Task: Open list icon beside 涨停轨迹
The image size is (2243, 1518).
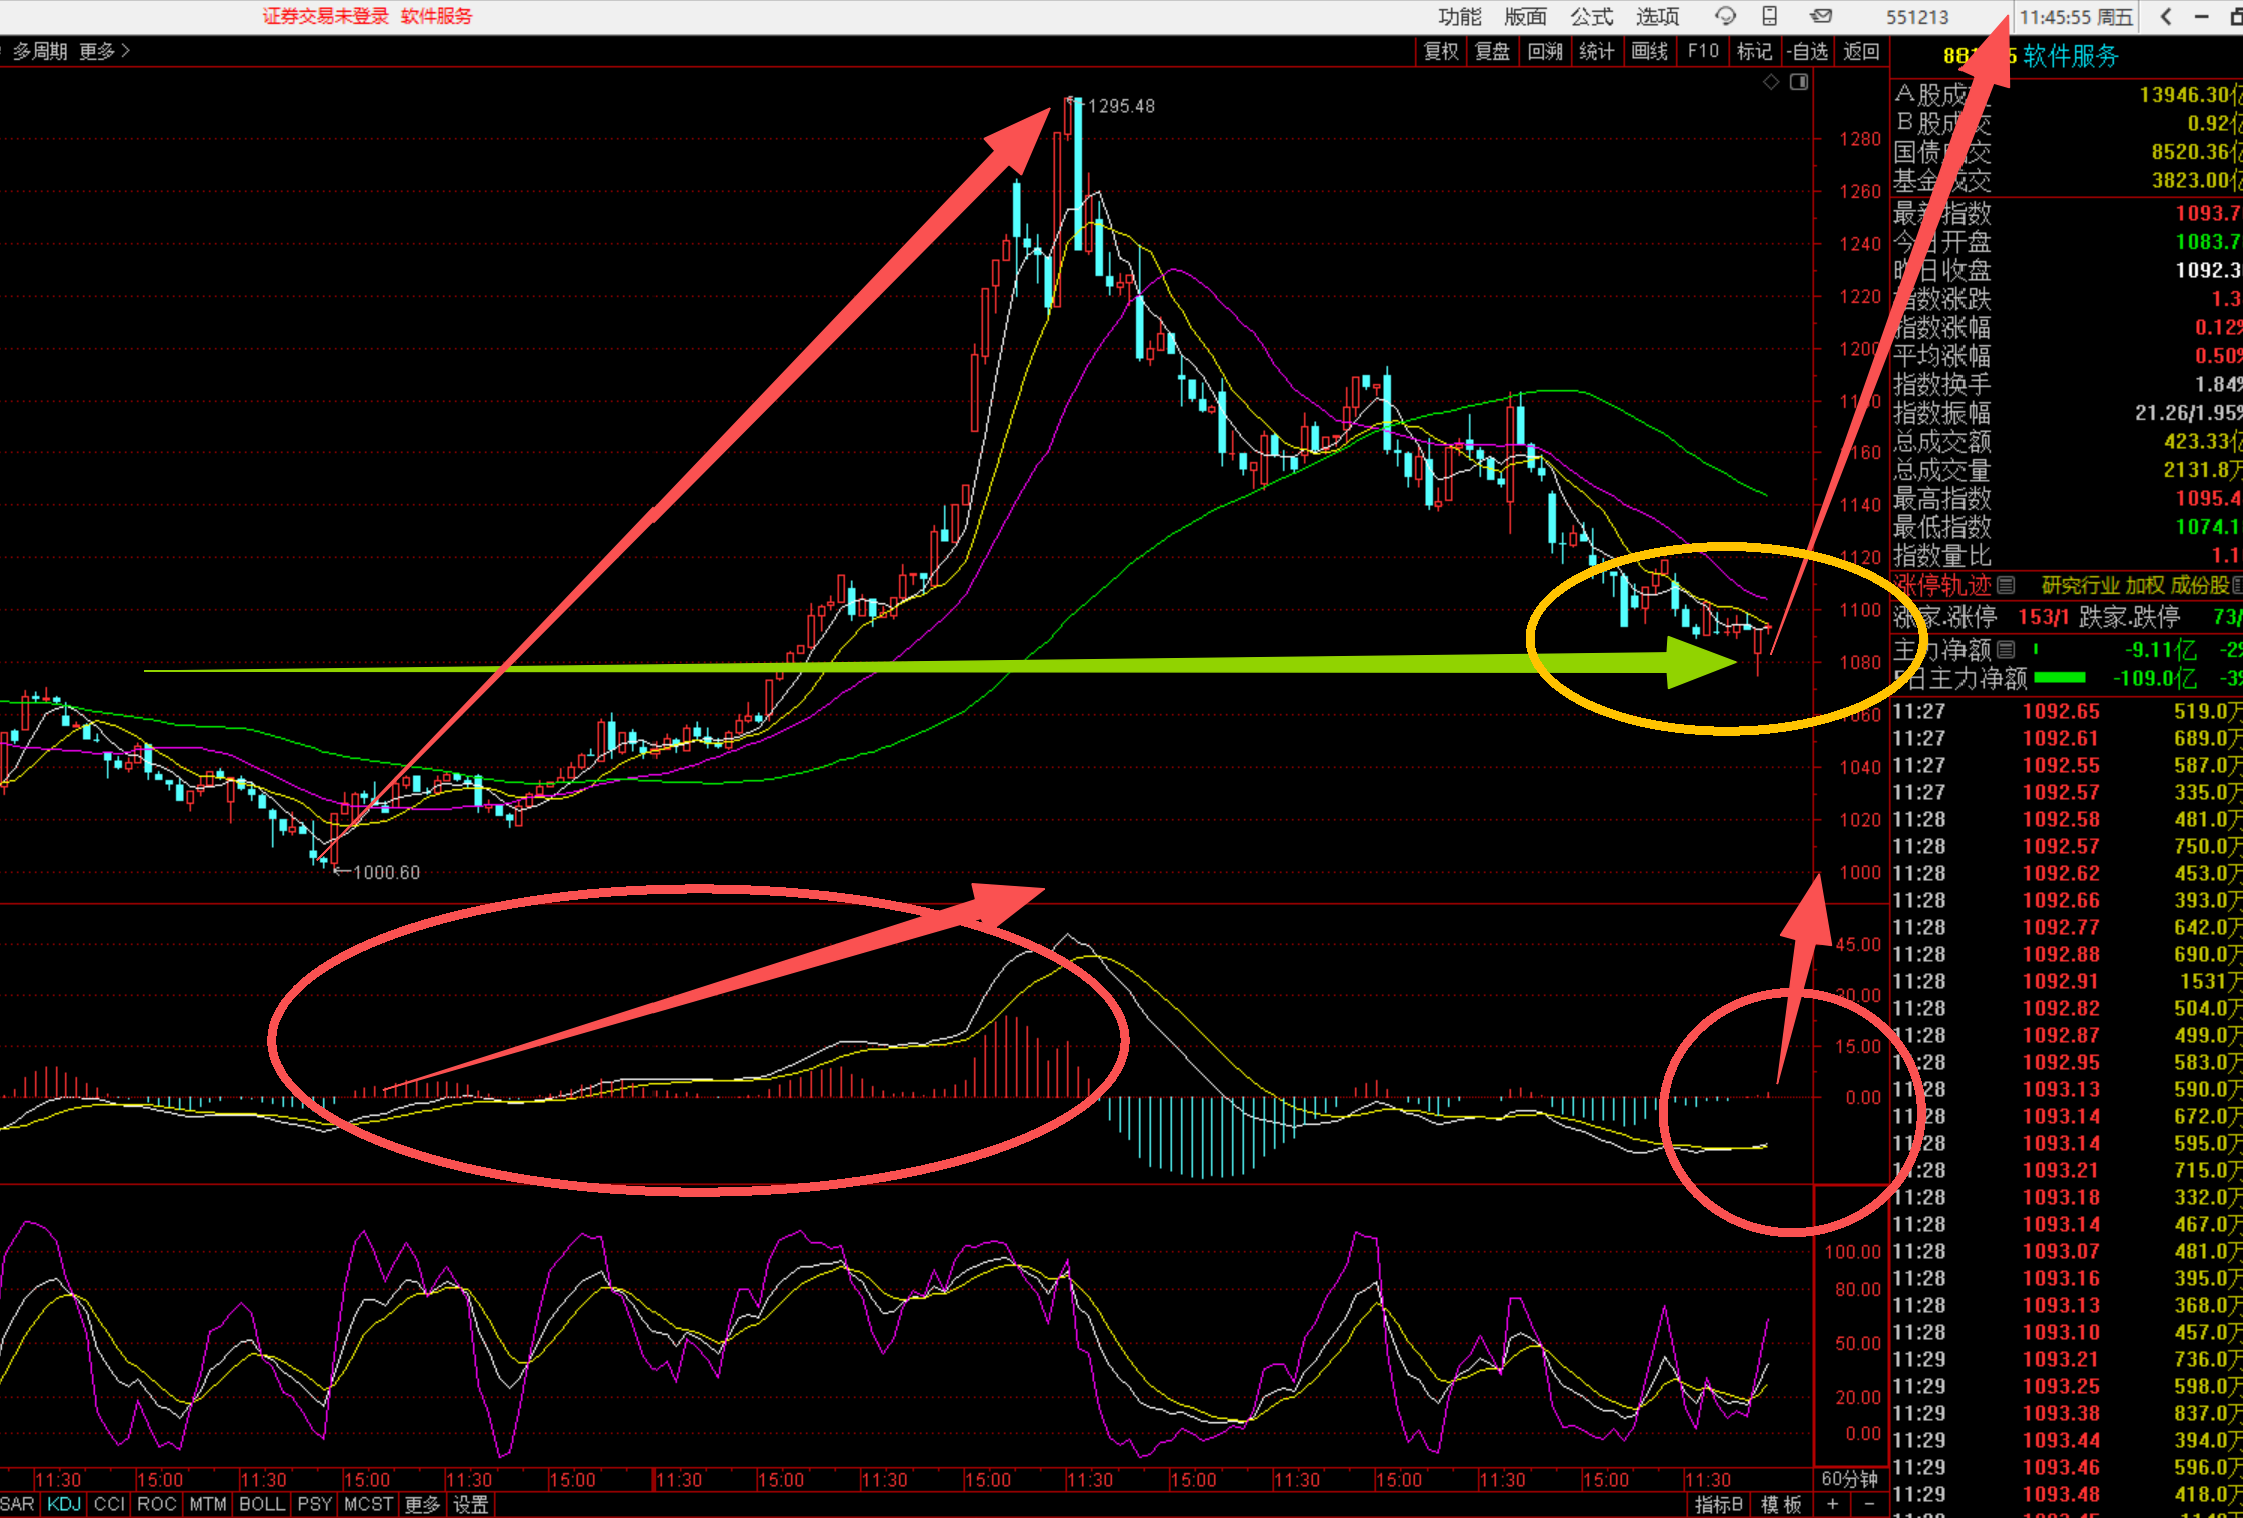Action: (x=2006, y=585)
